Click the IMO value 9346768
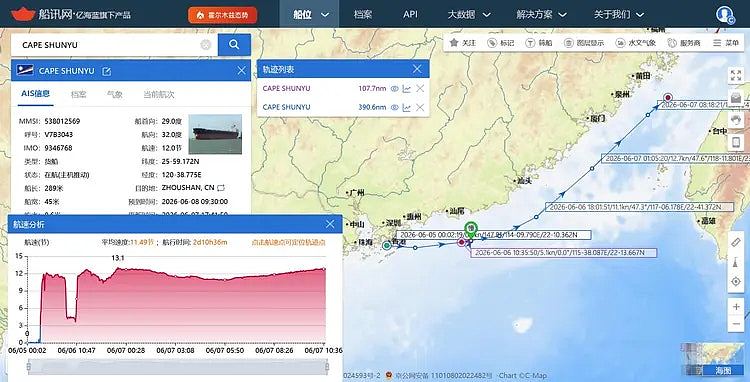The image size is (750, 382). pos(58,148)
